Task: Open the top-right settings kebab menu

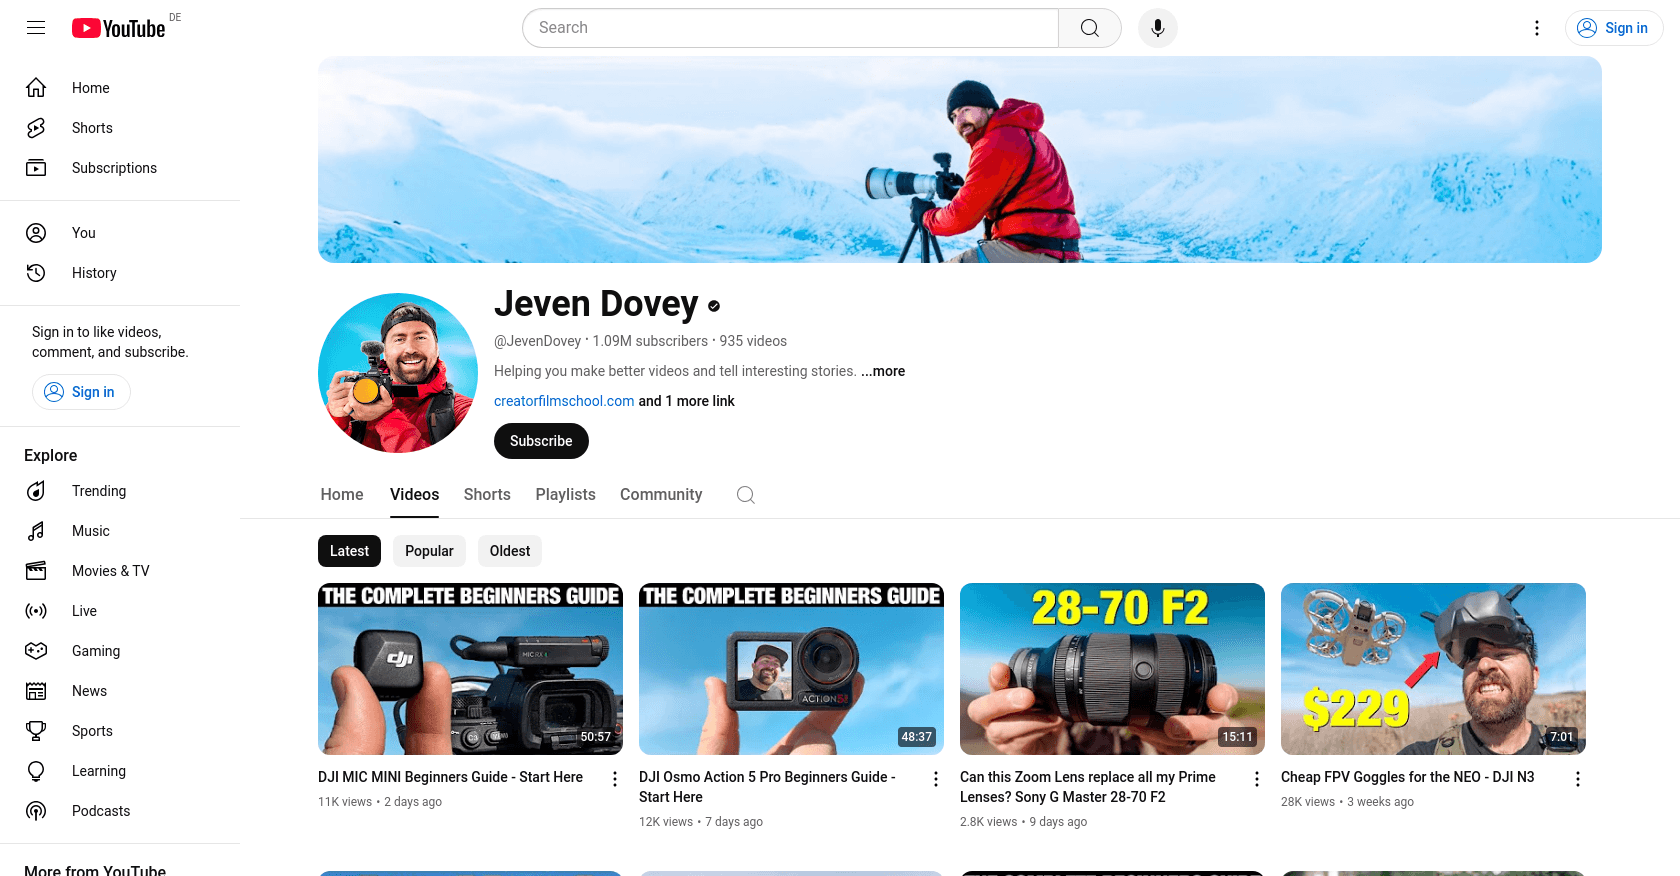Action: [1537, 28]
